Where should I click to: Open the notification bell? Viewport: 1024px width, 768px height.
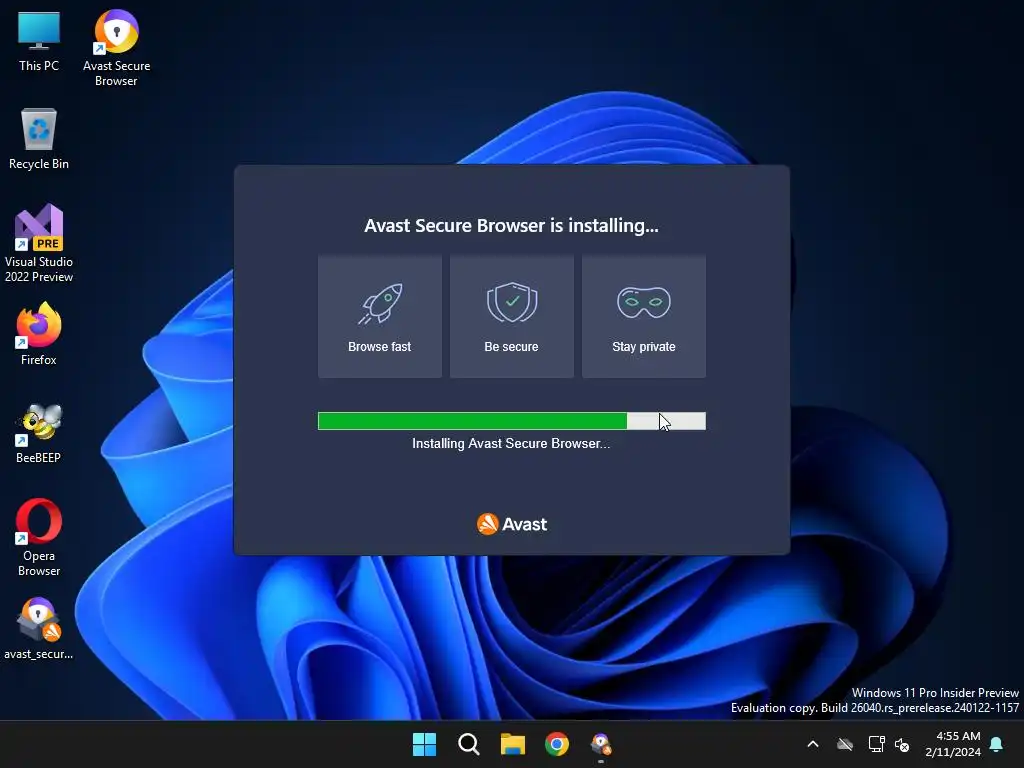pos(996,744)
